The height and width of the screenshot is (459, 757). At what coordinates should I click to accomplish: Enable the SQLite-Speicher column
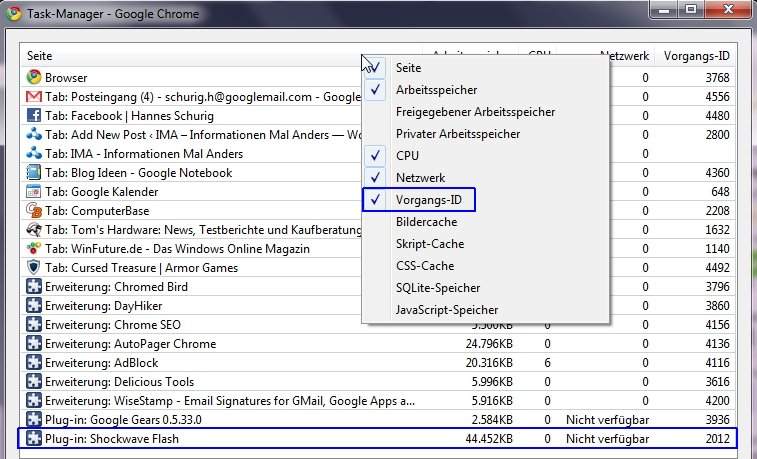coord(485,288)
